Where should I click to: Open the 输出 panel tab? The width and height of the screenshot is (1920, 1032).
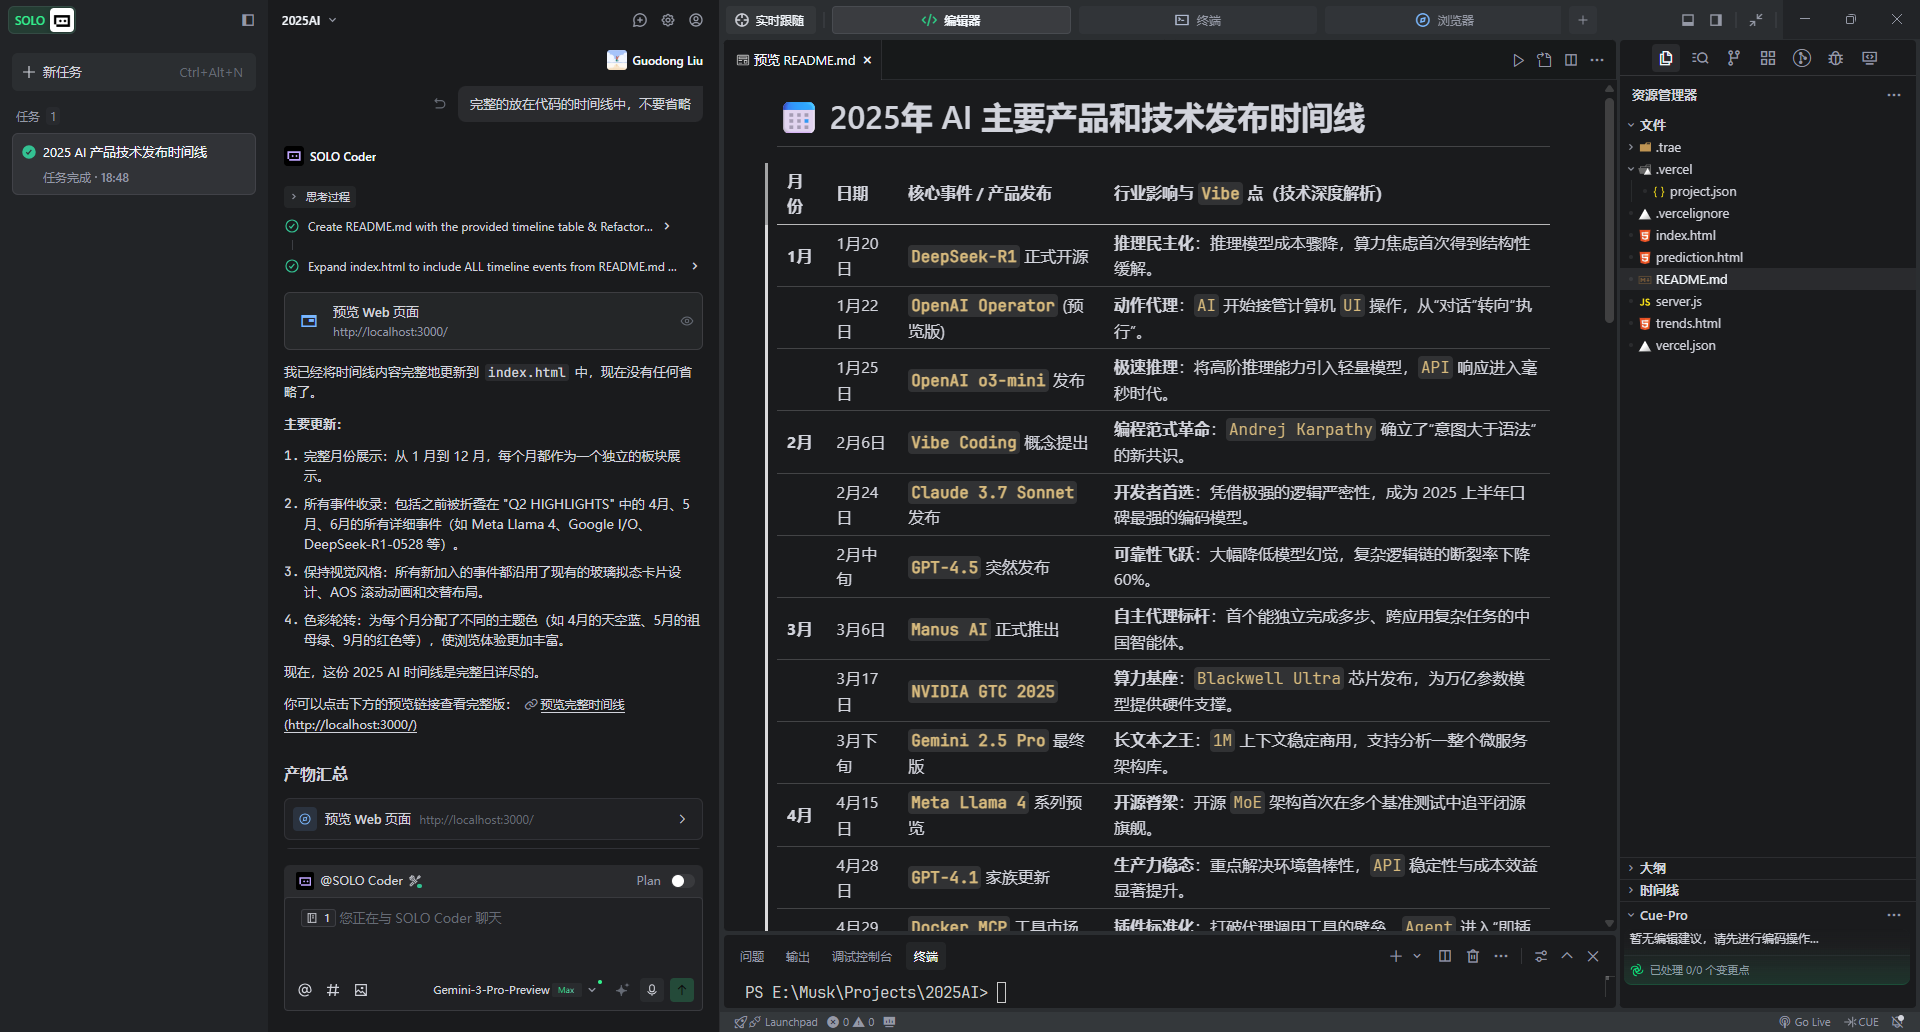pos(798,957)
